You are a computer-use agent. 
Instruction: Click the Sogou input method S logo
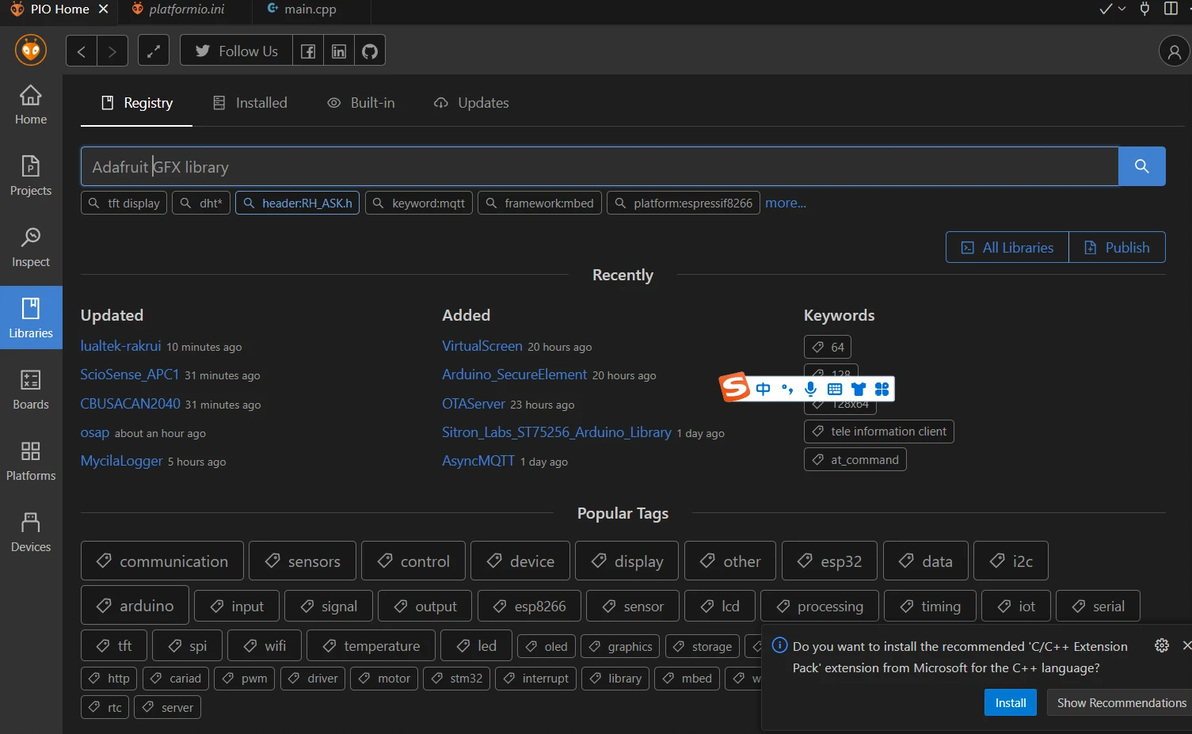tap(734, 388)
